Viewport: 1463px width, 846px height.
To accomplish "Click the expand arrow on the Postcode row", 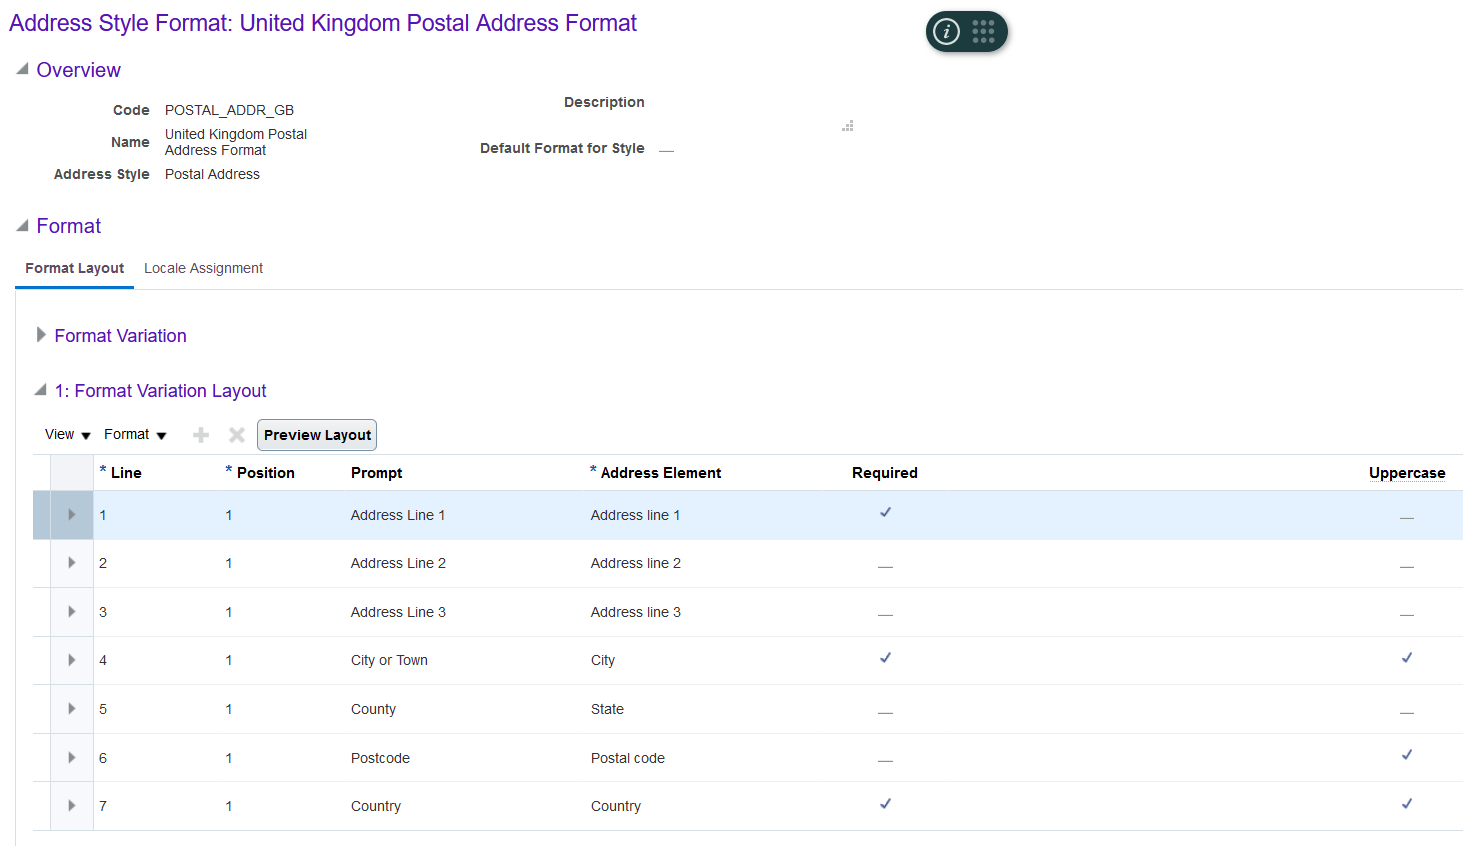I will click(x=71, y=757).
